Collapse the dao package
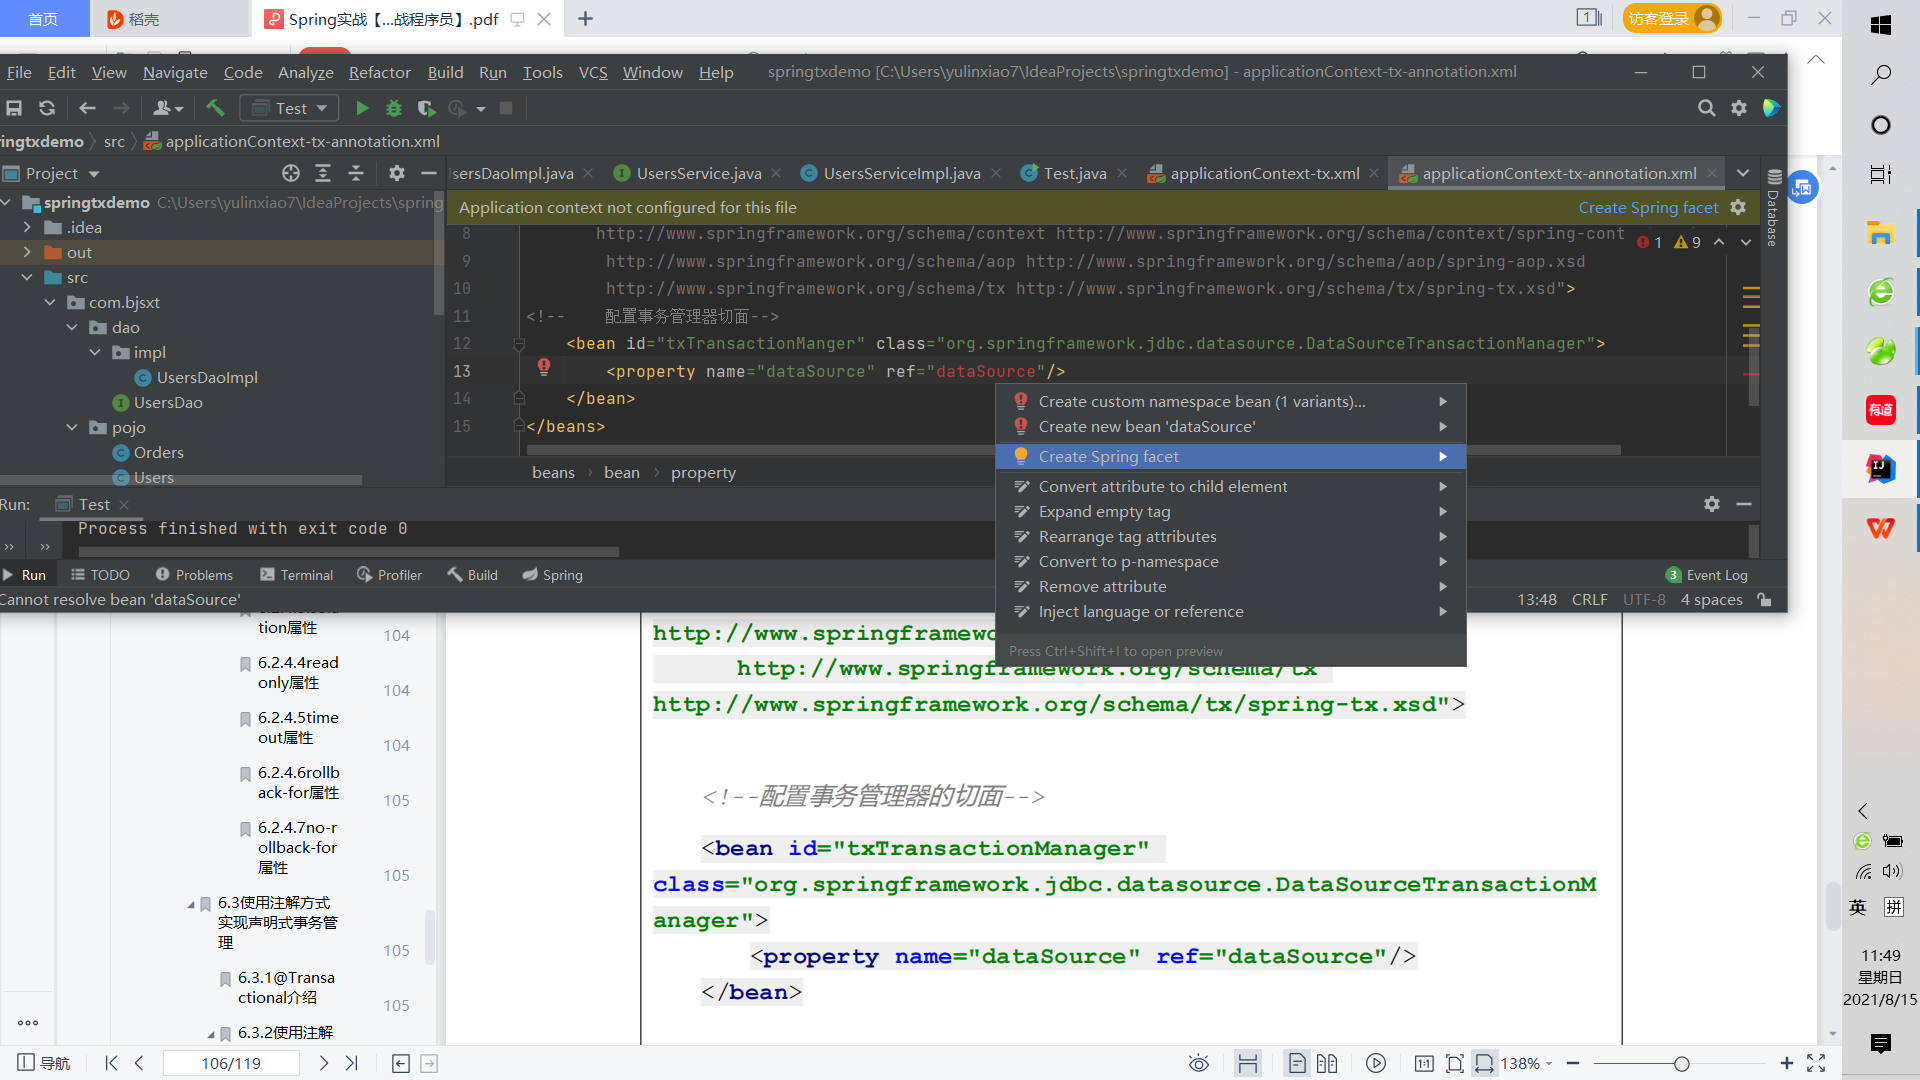Image resolution: width=1920 pixels, height=1080 pixels. 72,327
